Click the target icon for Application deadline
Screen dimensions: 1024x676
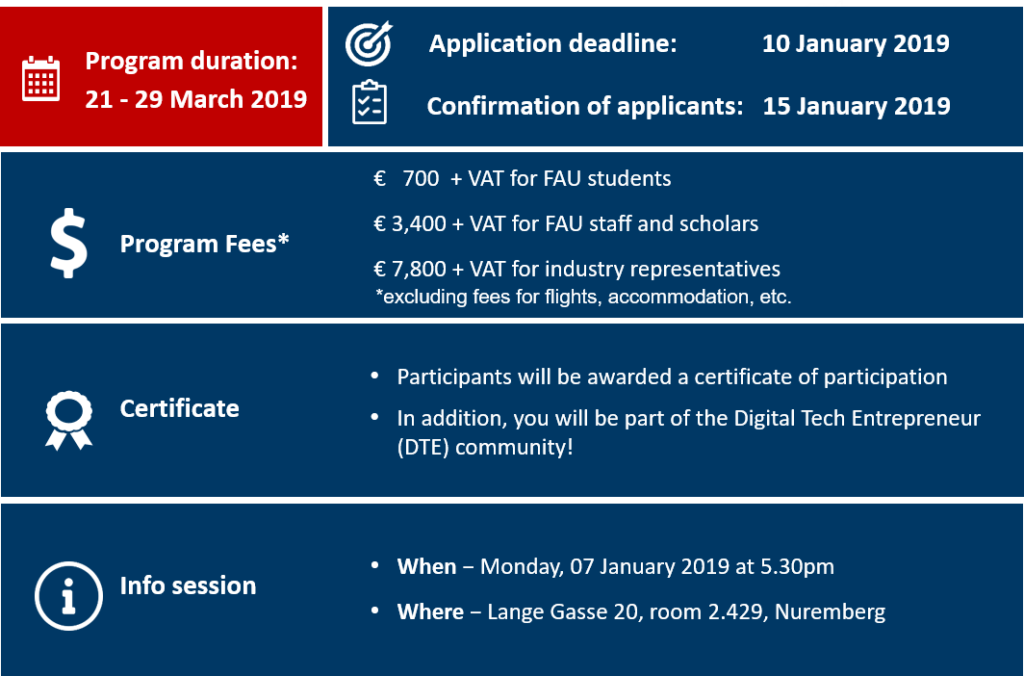(369, 43)
